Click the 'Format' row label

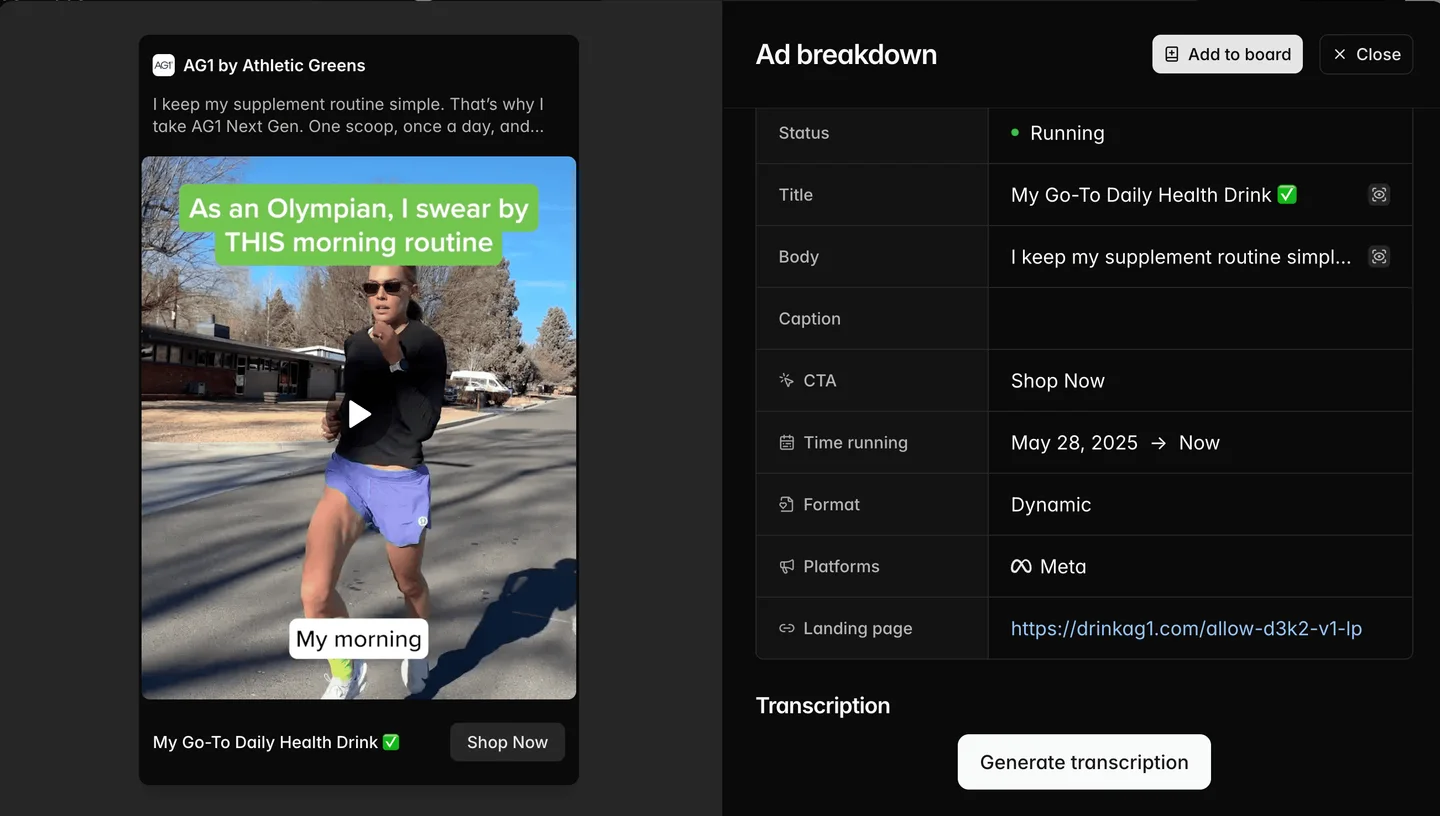pos(831,504)
